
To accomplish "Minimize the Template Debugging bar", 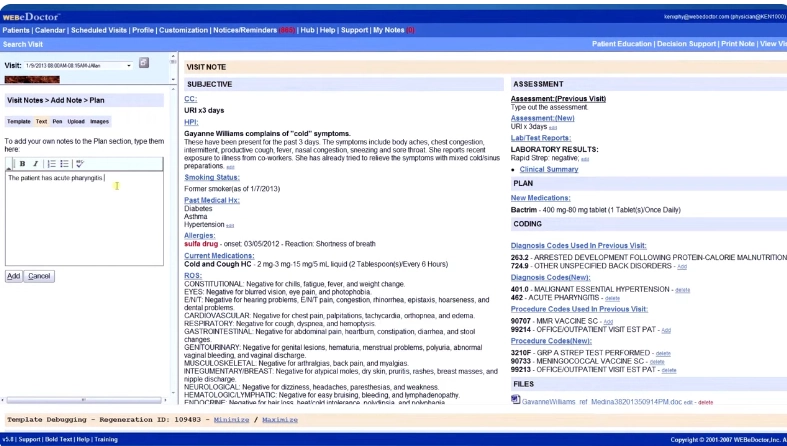I will [231, 419].
